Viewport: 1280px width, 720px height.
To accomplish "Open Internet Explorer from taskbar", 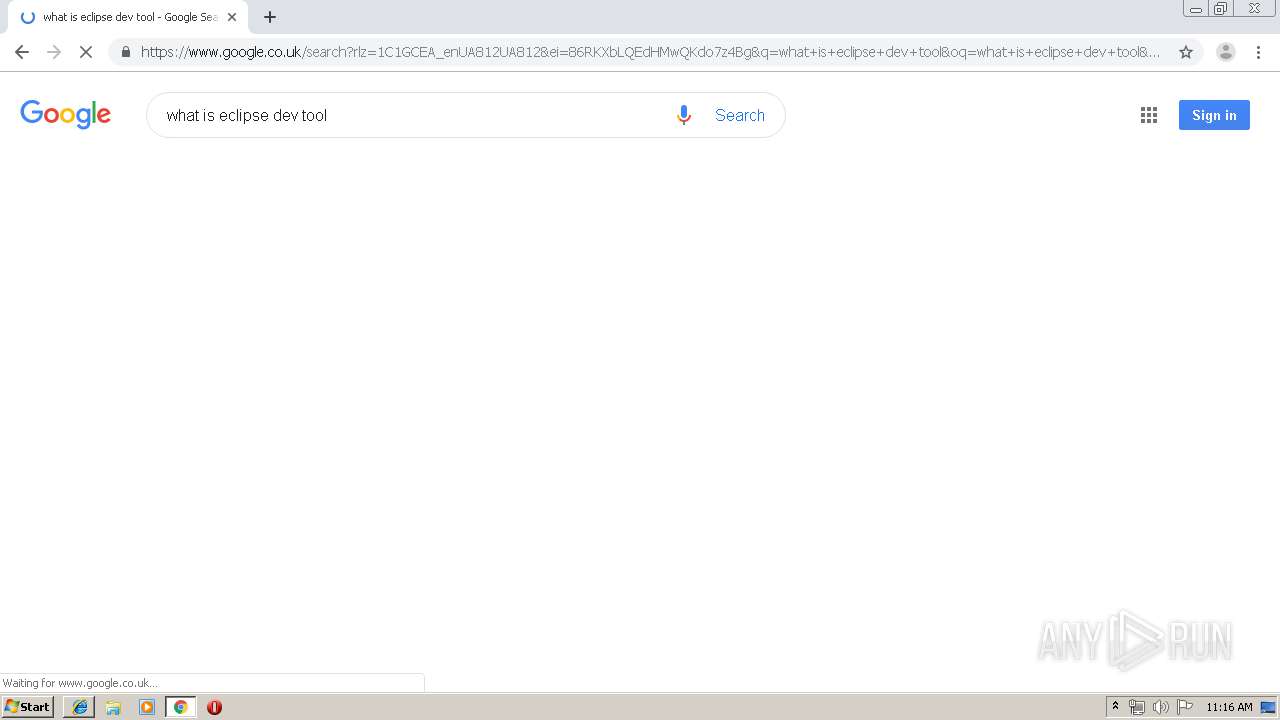I will [x=80, y=707].
